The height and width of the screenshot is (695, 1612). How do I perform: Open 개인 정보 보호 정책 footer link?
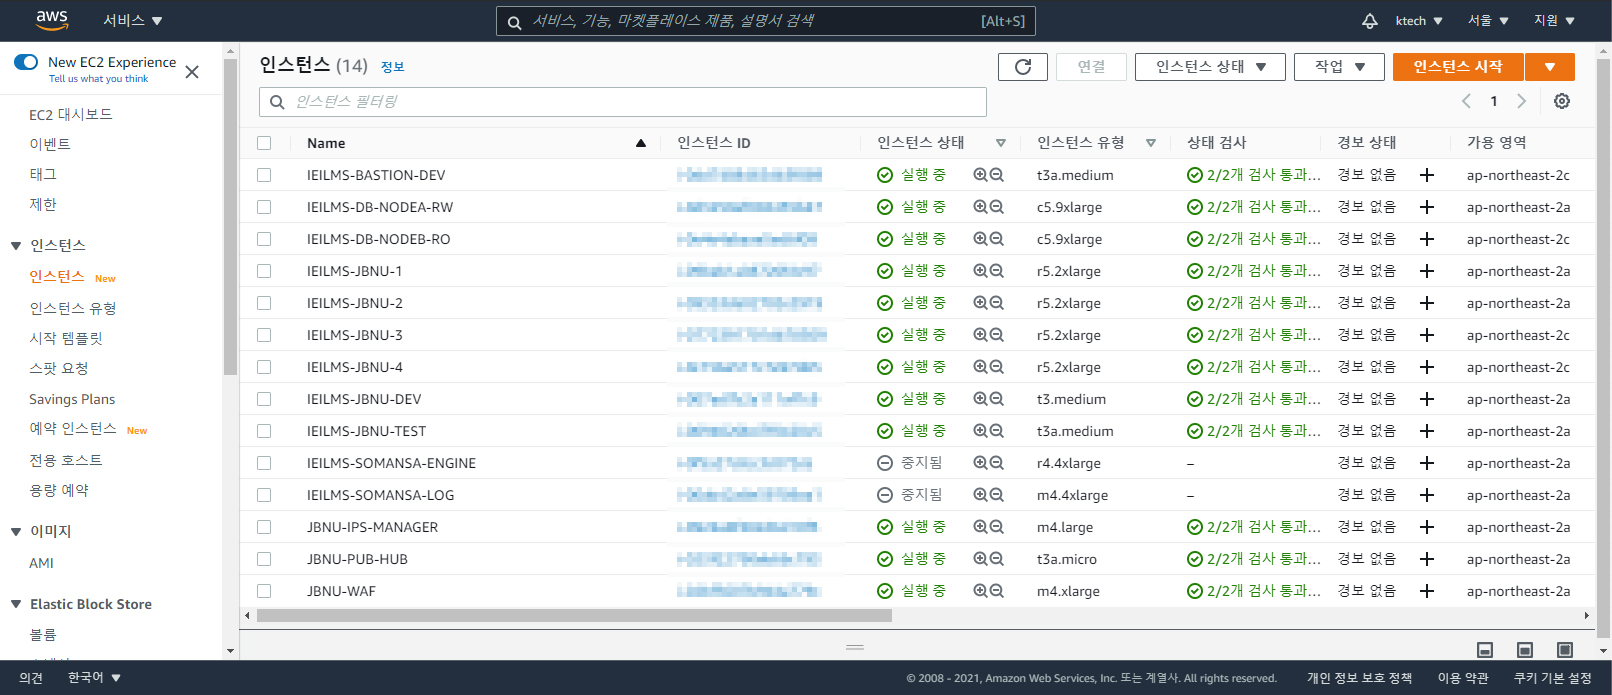[1359, 678]
